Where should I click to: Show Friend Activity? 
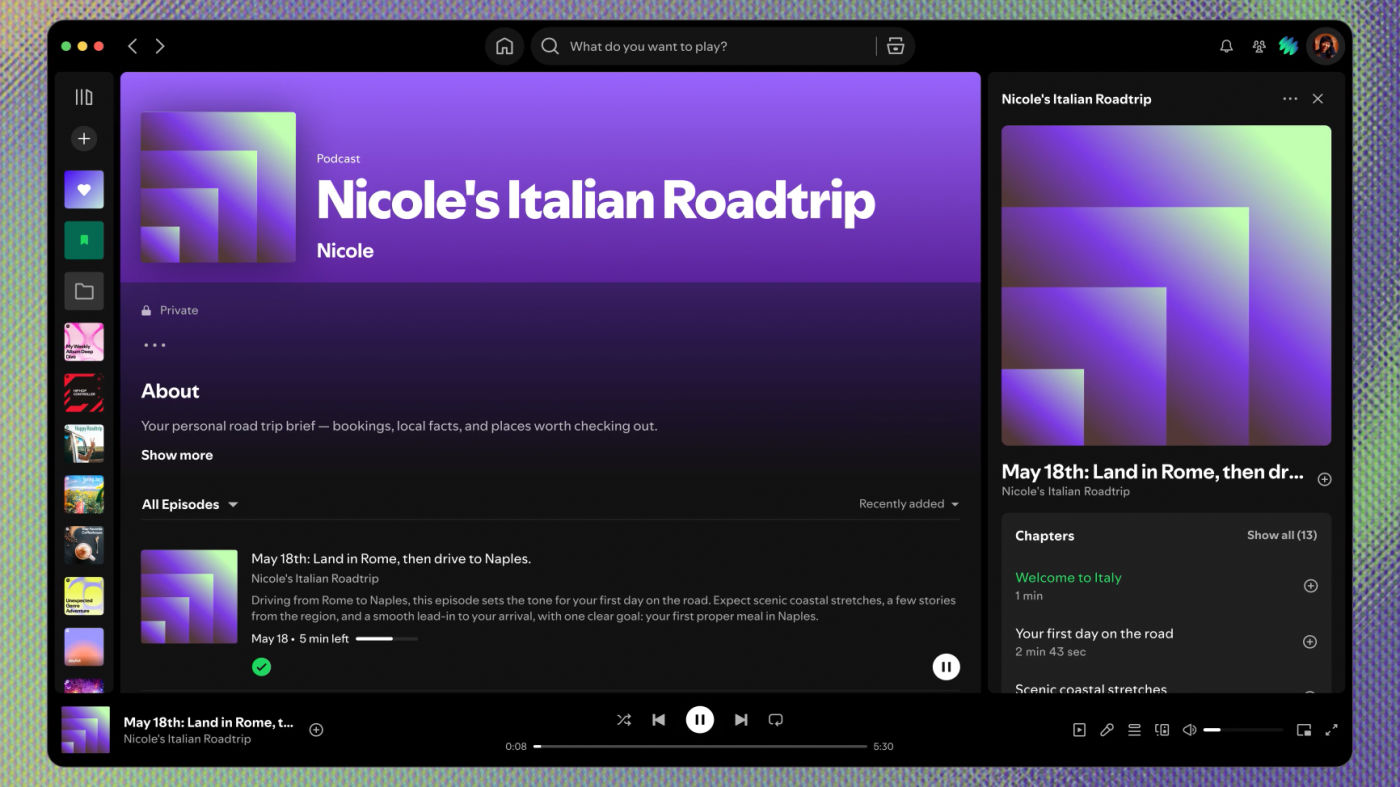(x=1258, y=46)
